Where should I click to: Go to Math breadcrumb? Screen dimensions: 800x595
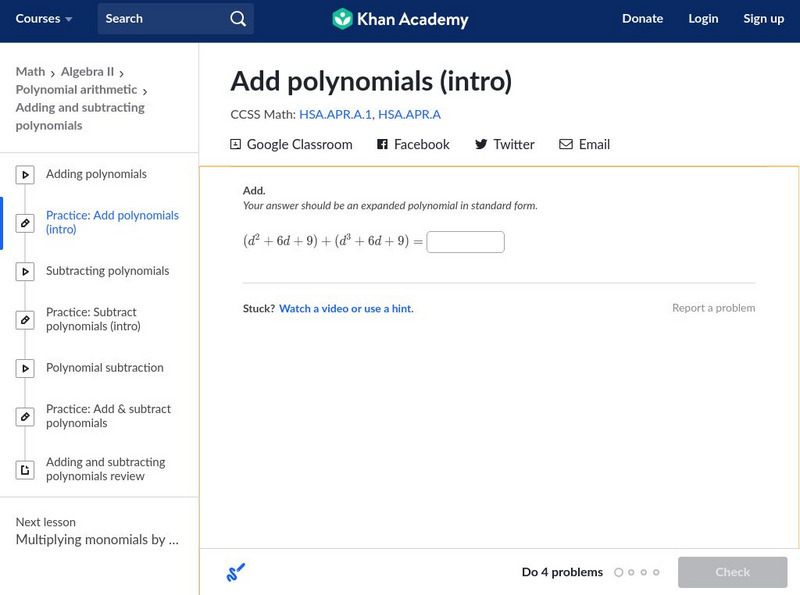pyautogui.click(x=30, y=71)
